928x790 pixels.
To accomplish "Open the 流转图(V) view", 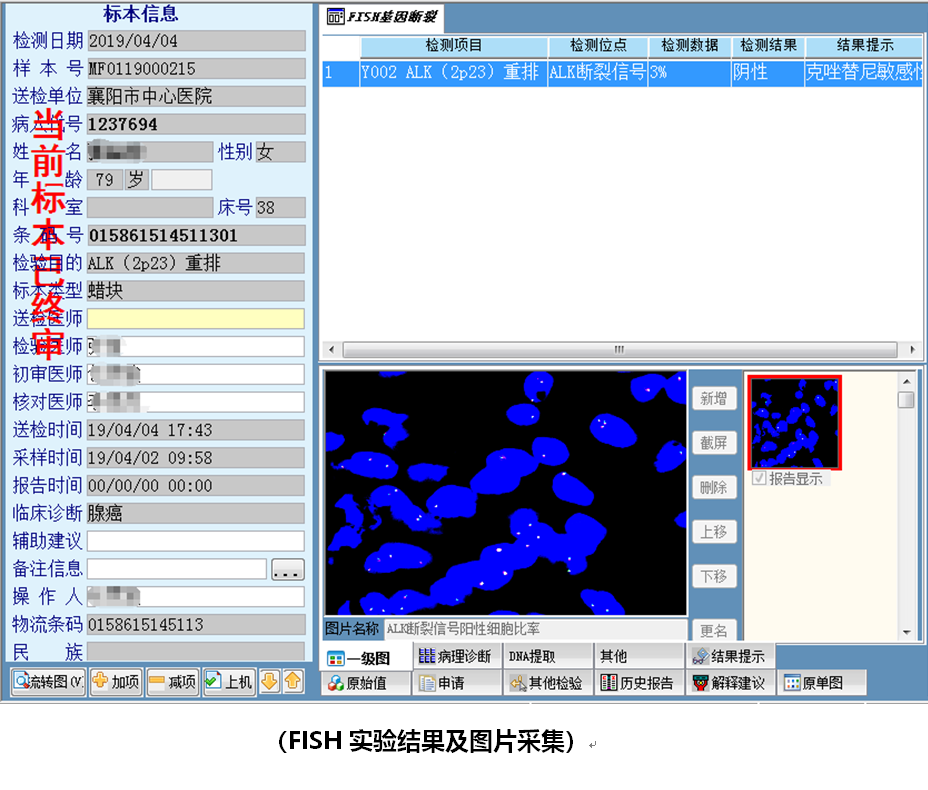I will coord(46,681).
